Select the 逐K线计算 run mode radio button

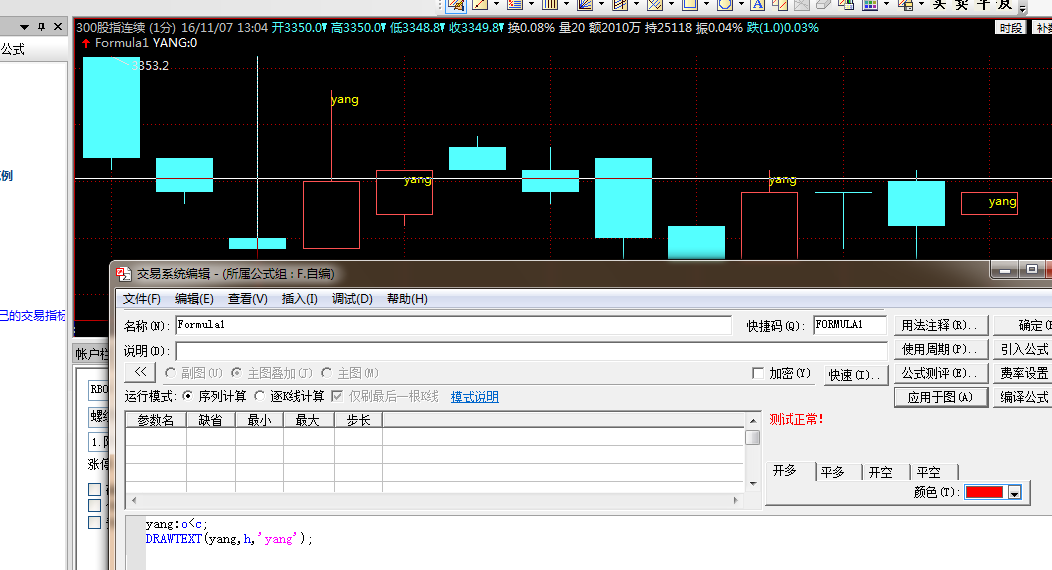tap(260, 397)
